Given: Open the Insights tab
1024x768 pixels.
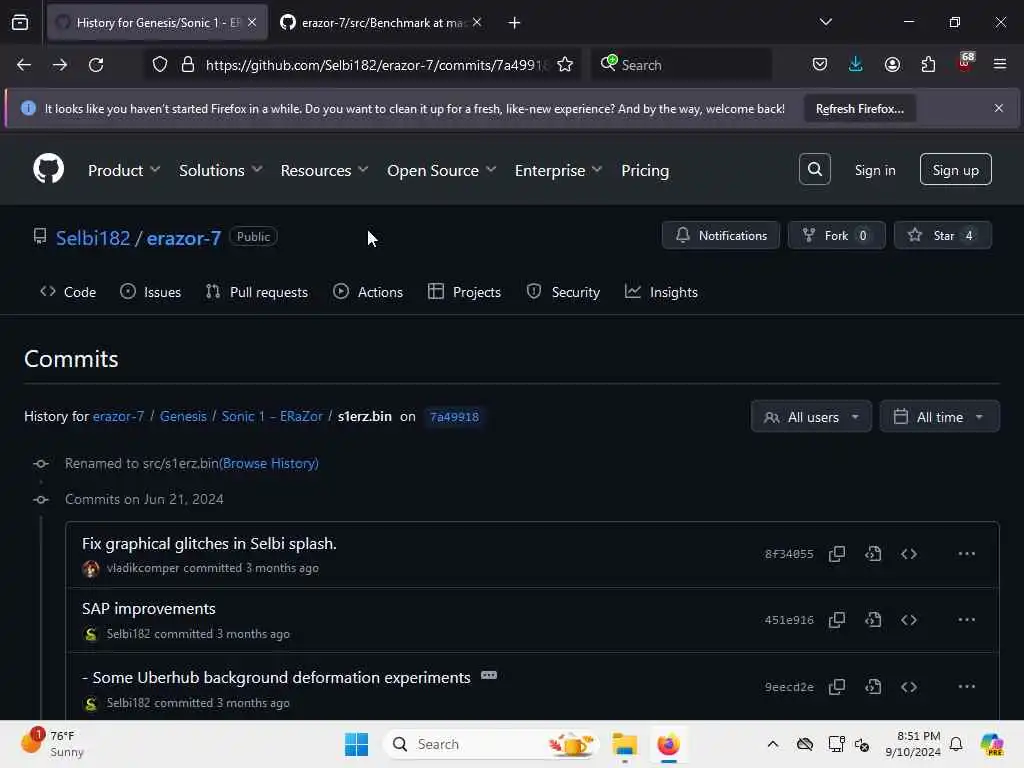Looking at the screenshot, I should [661, 292].
